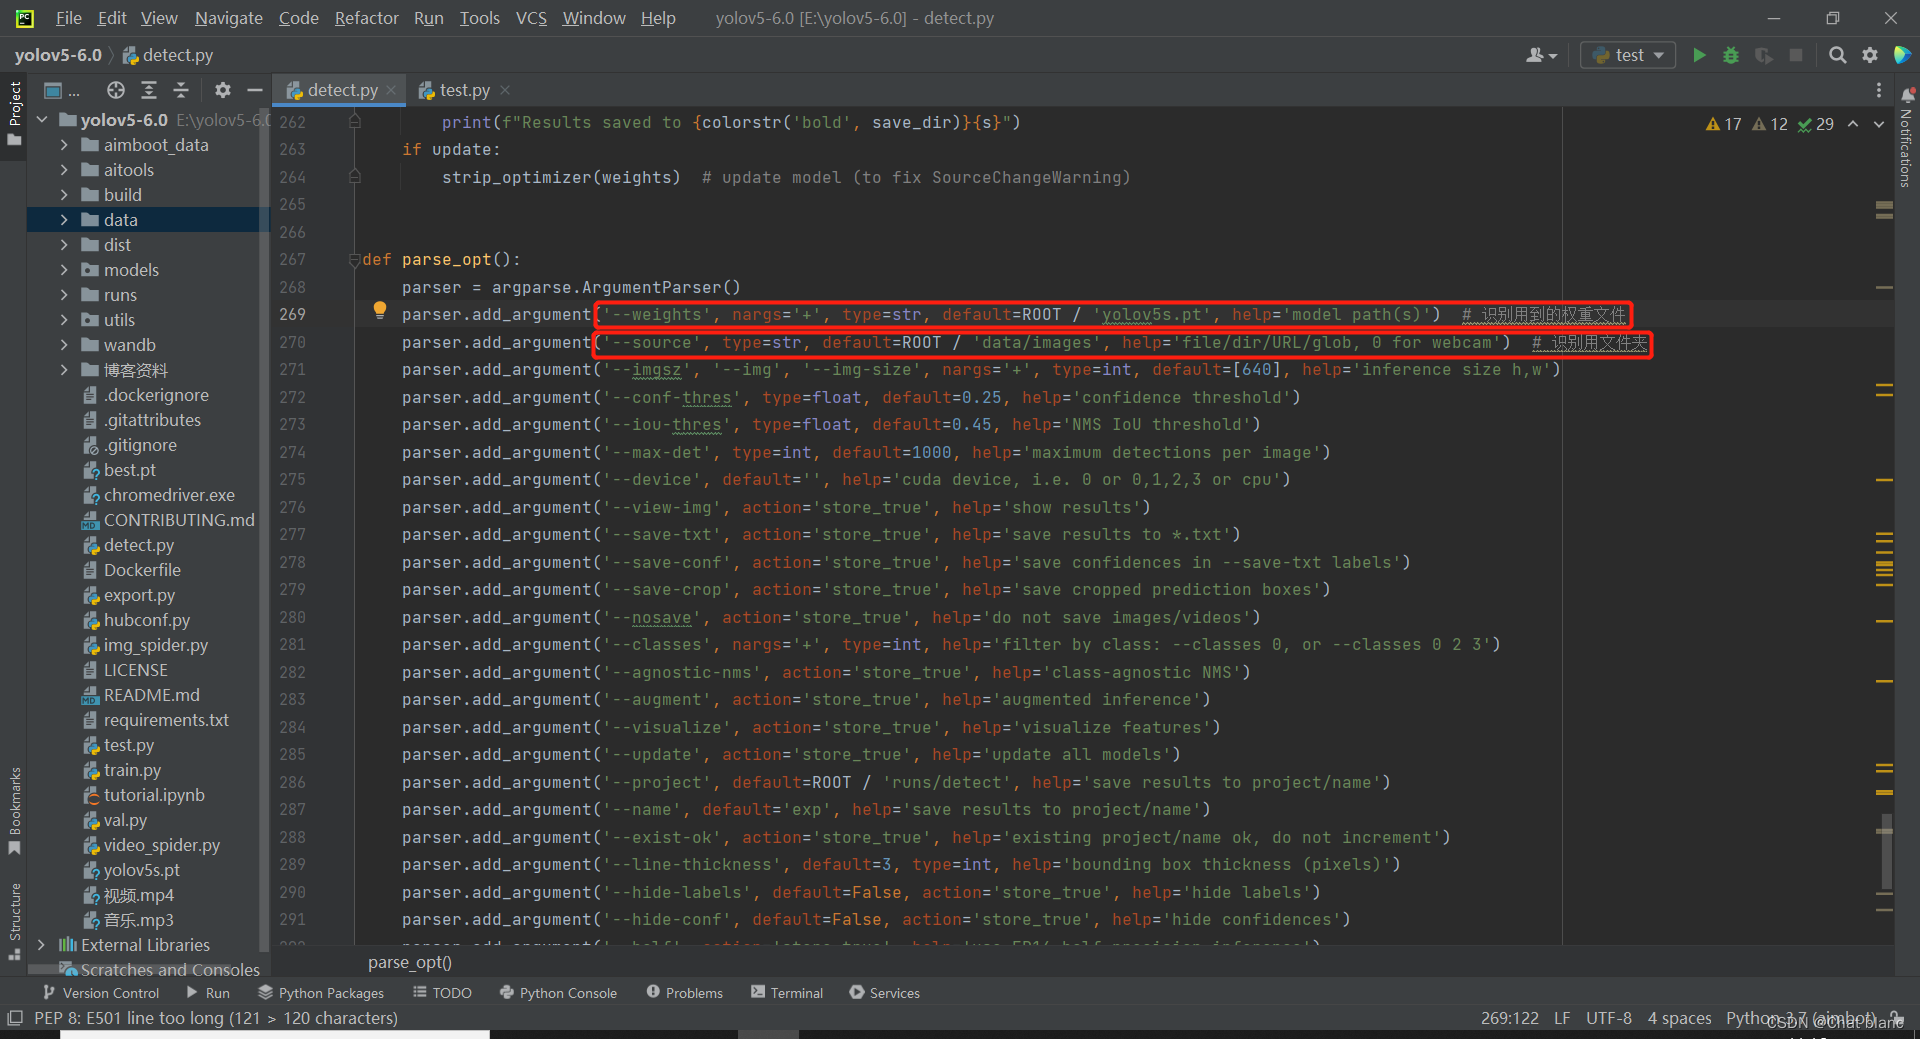Screen dimensions: 1920x1039
Task: Select requirements.txt in the project tree
Action: tap(166, 720)
